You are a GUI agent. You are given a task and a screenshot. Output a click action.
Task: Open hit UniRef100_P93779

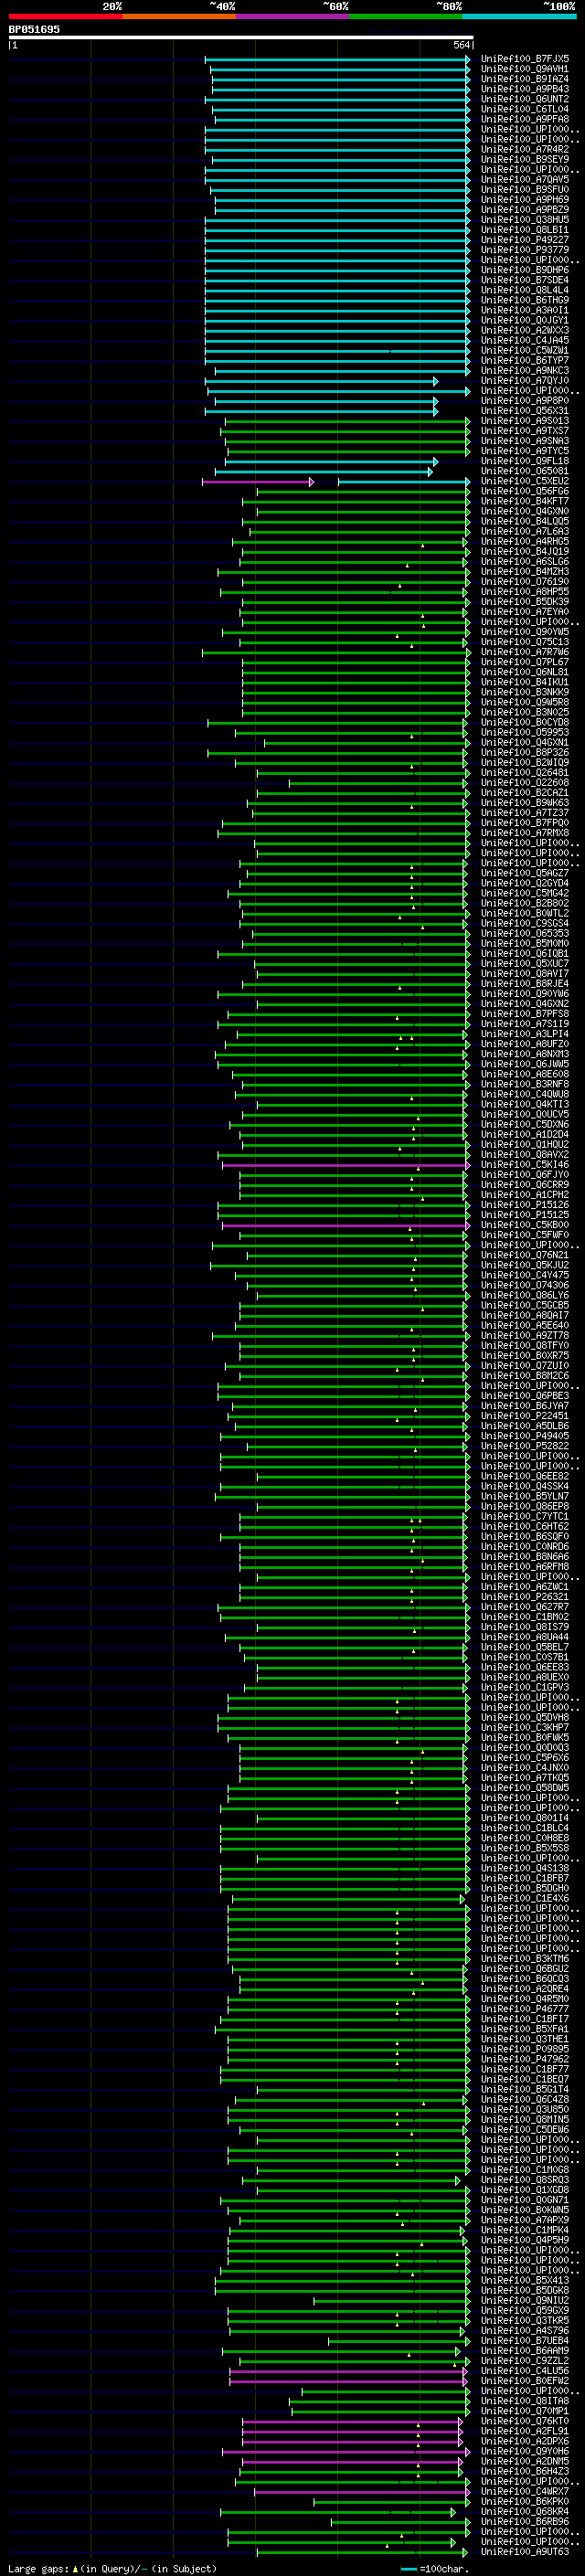click(x=525, y=250)
